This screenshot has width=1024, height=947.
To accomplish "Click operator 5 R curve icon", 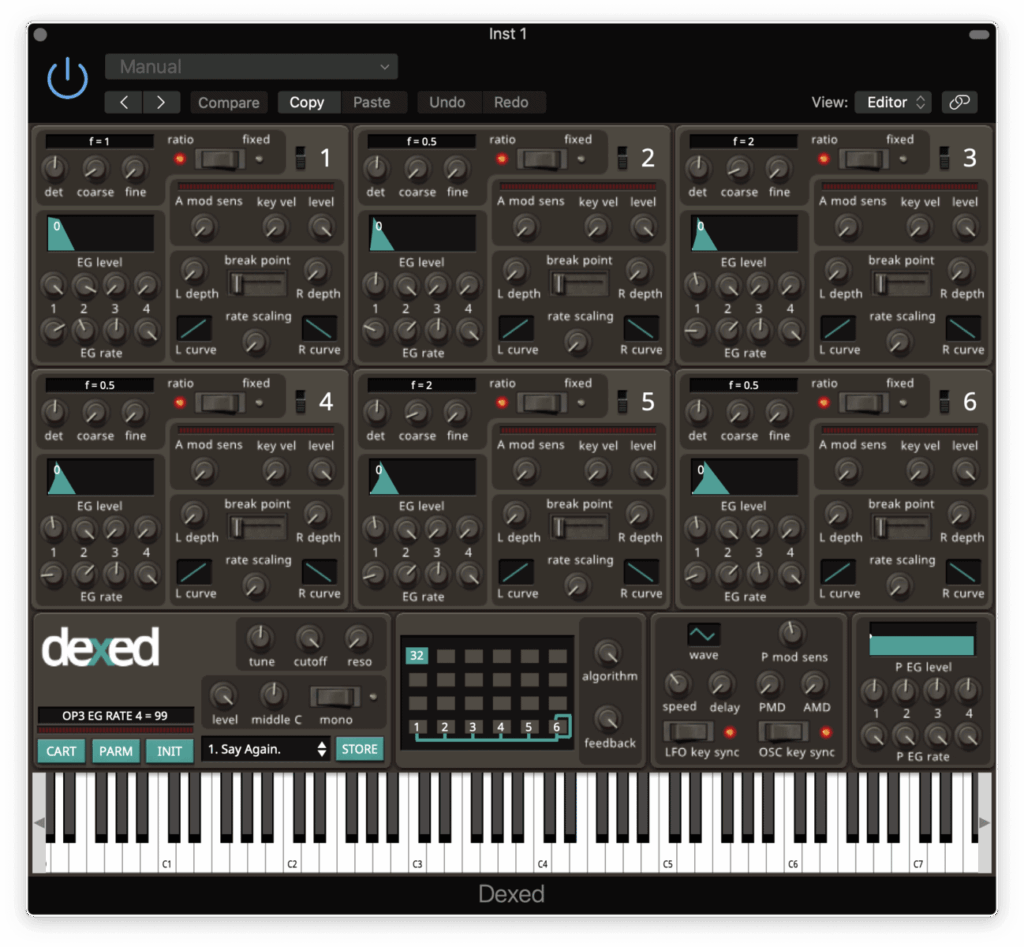I will pos(641,572).
